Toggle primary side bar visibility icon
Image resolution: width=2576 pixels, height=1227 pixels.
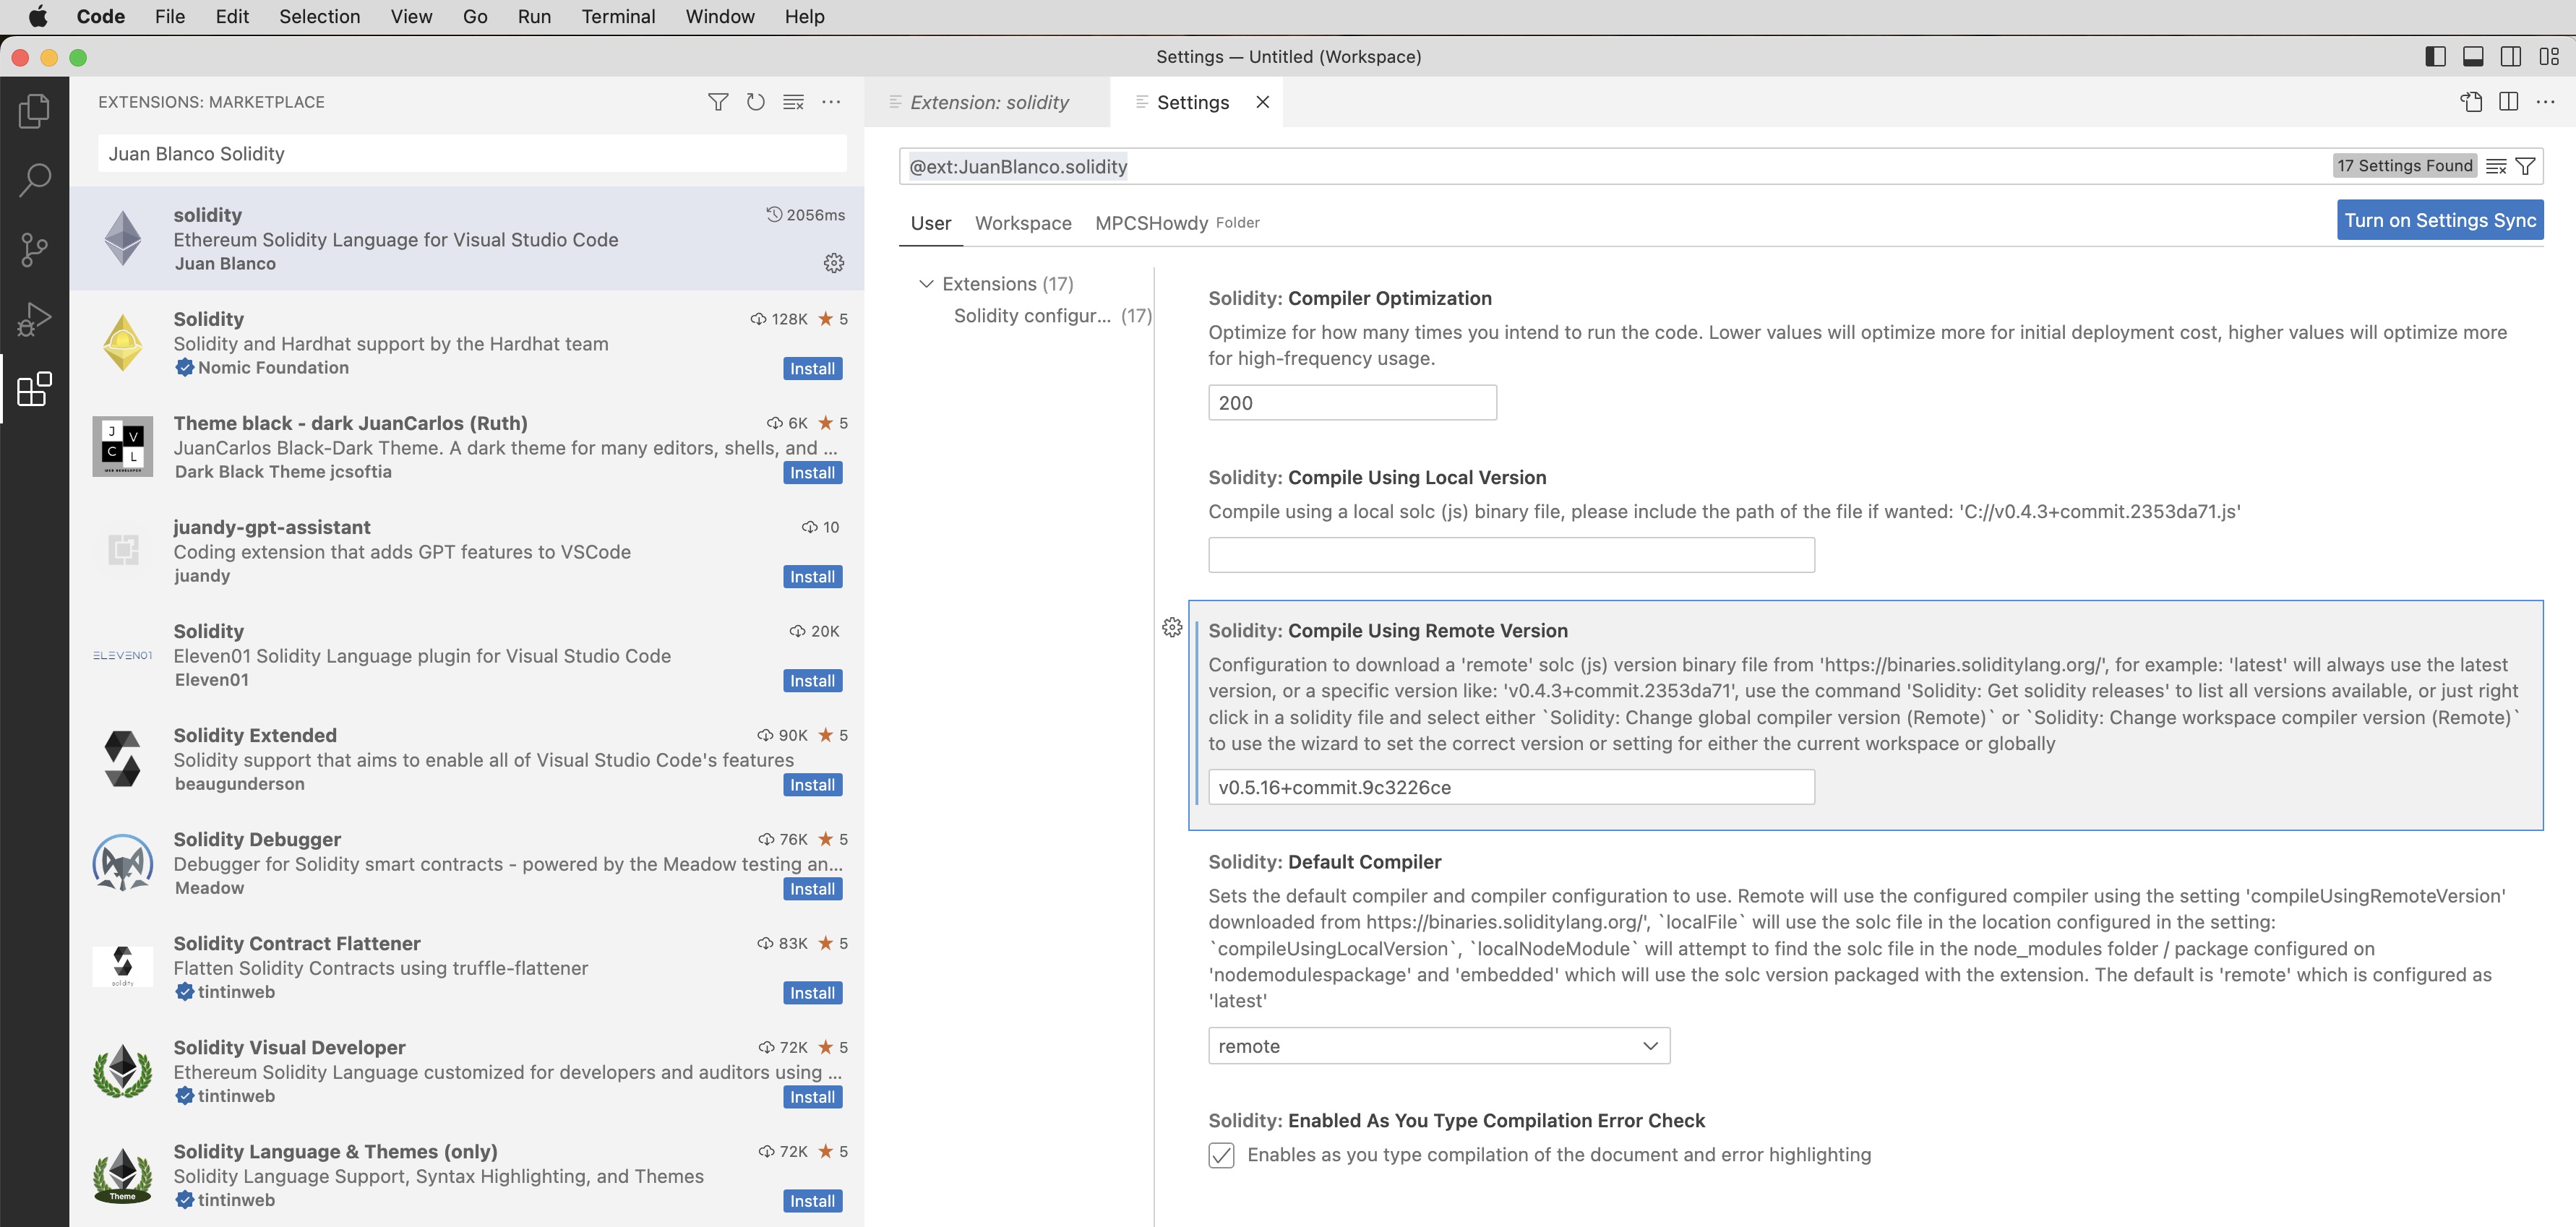point(2435,57)
